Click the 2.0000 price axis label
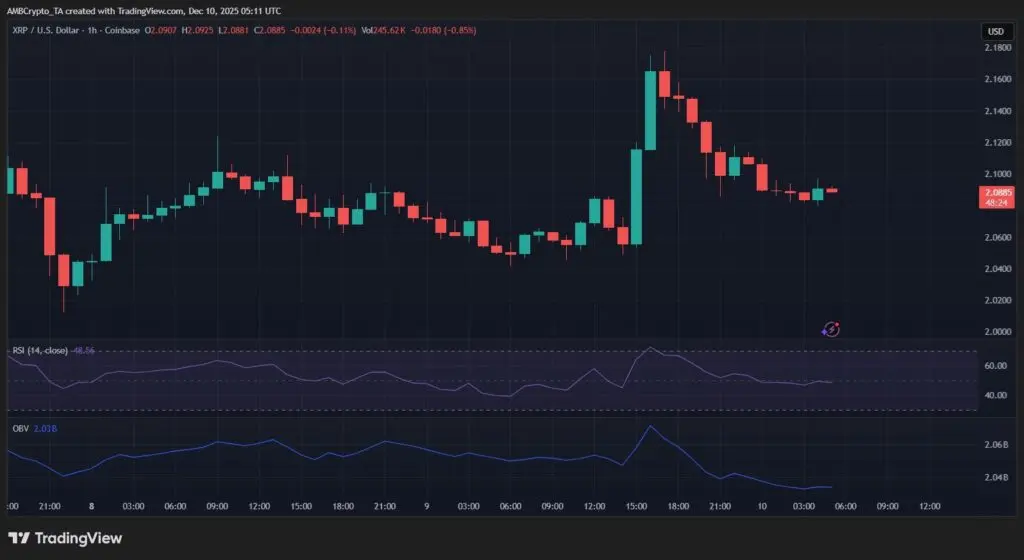 point(996,332)
